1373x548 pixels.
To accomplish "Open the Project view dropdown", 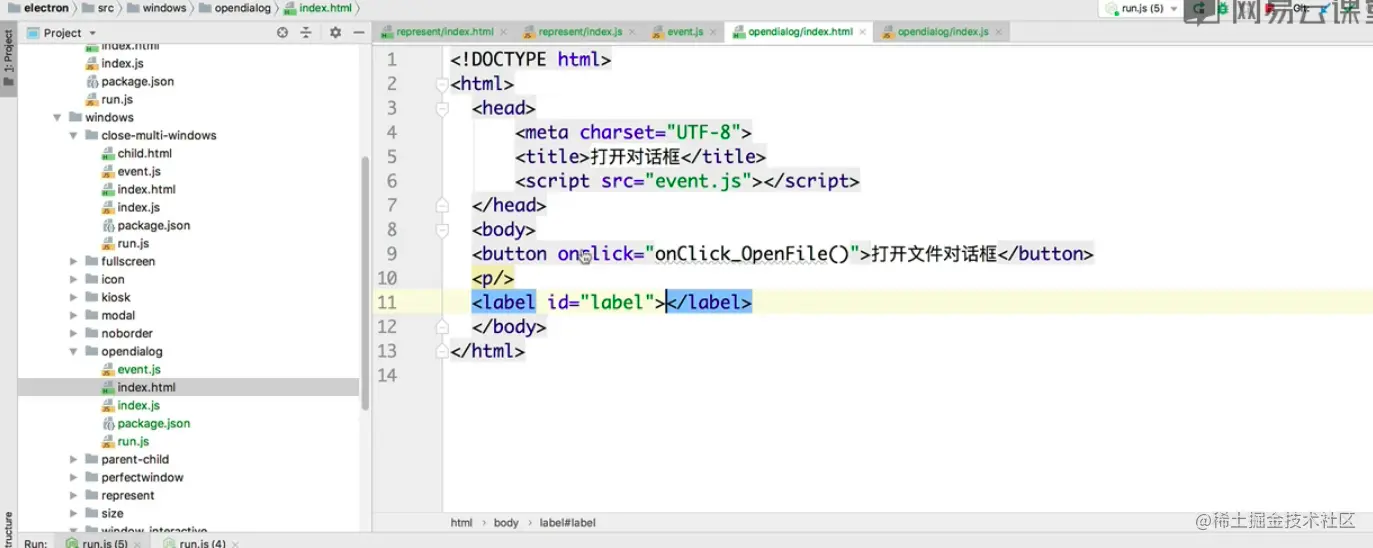I will 61,33.
